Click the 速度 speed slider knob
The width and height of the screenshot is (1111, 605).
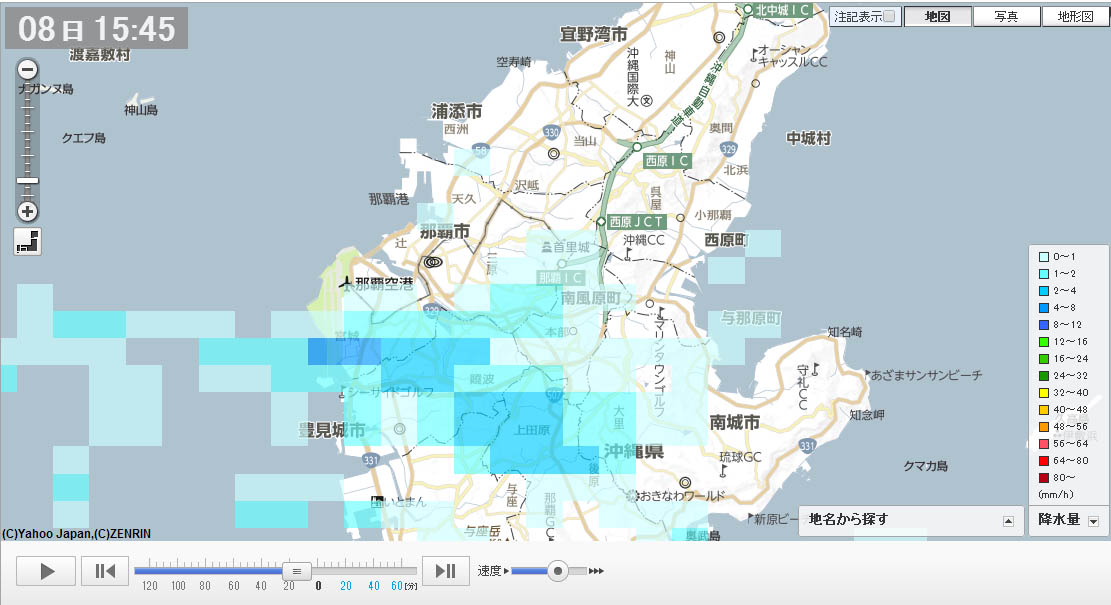click(x=558, y=571)
